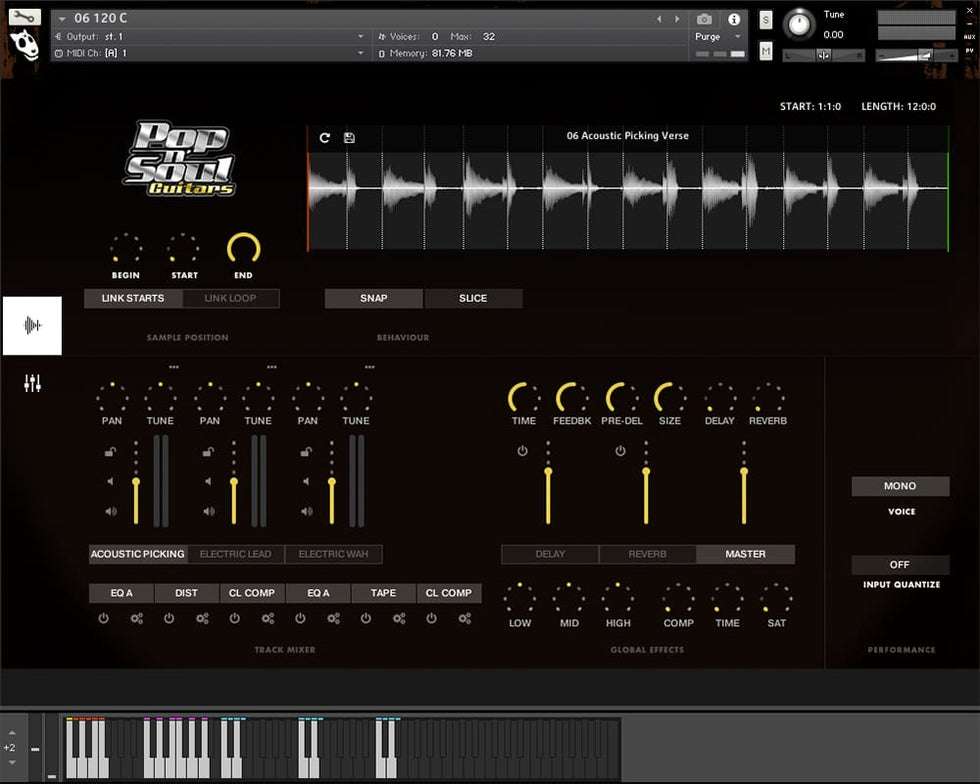This screenshot has width=980, height=784.
Task: Expand the instrument name dropdown arrow
Action: click(x=63, y=19)
